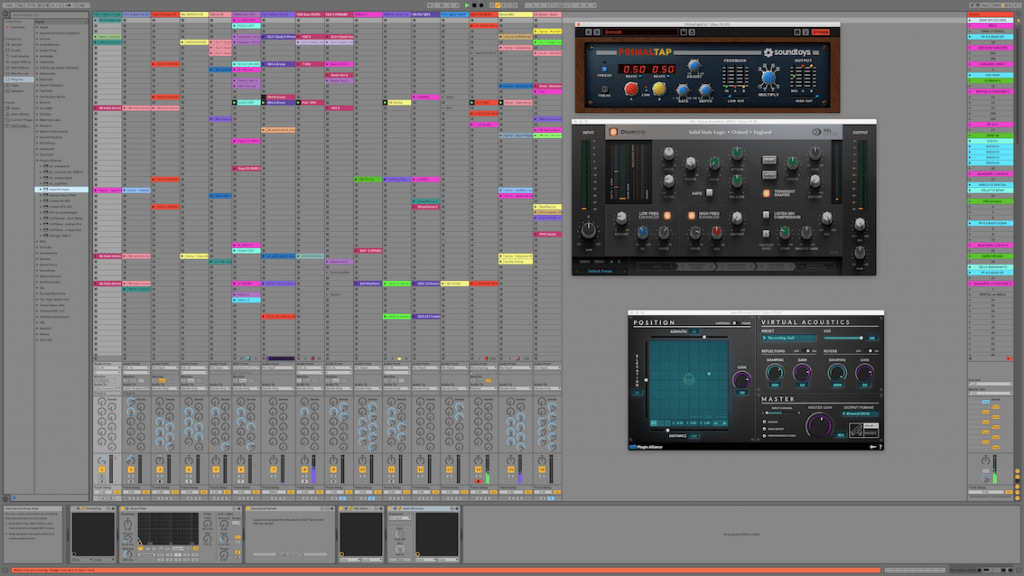Open the dearVR Recording Hall preset dropdown

click(x=789, y=338)
